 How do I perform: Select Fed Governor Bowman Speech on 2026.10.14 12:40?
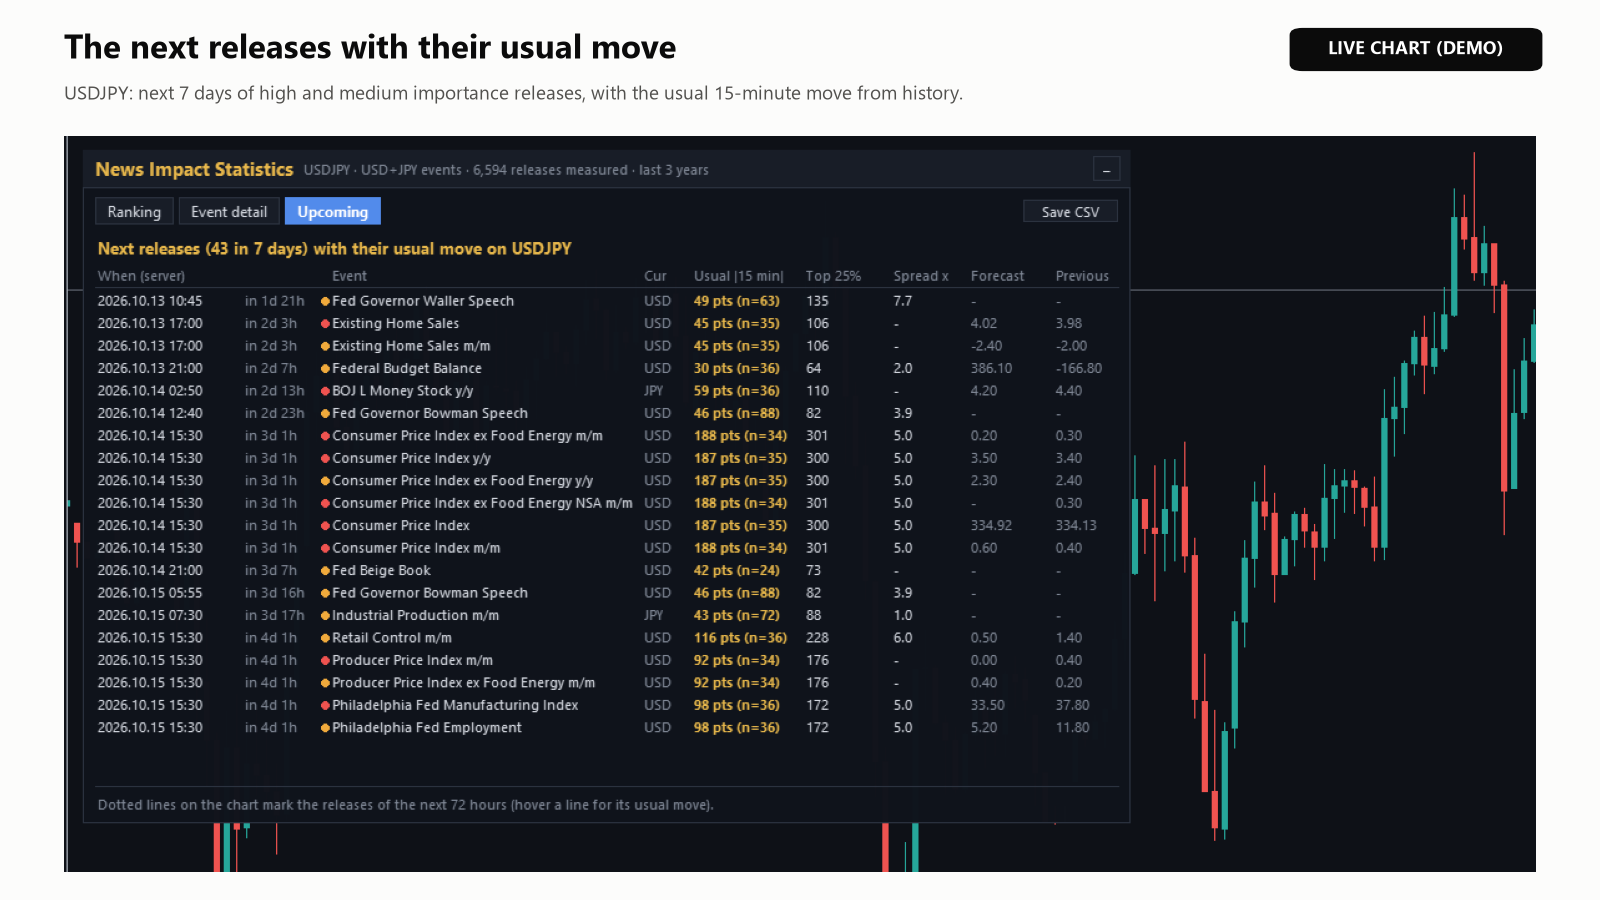click(430, 413)
